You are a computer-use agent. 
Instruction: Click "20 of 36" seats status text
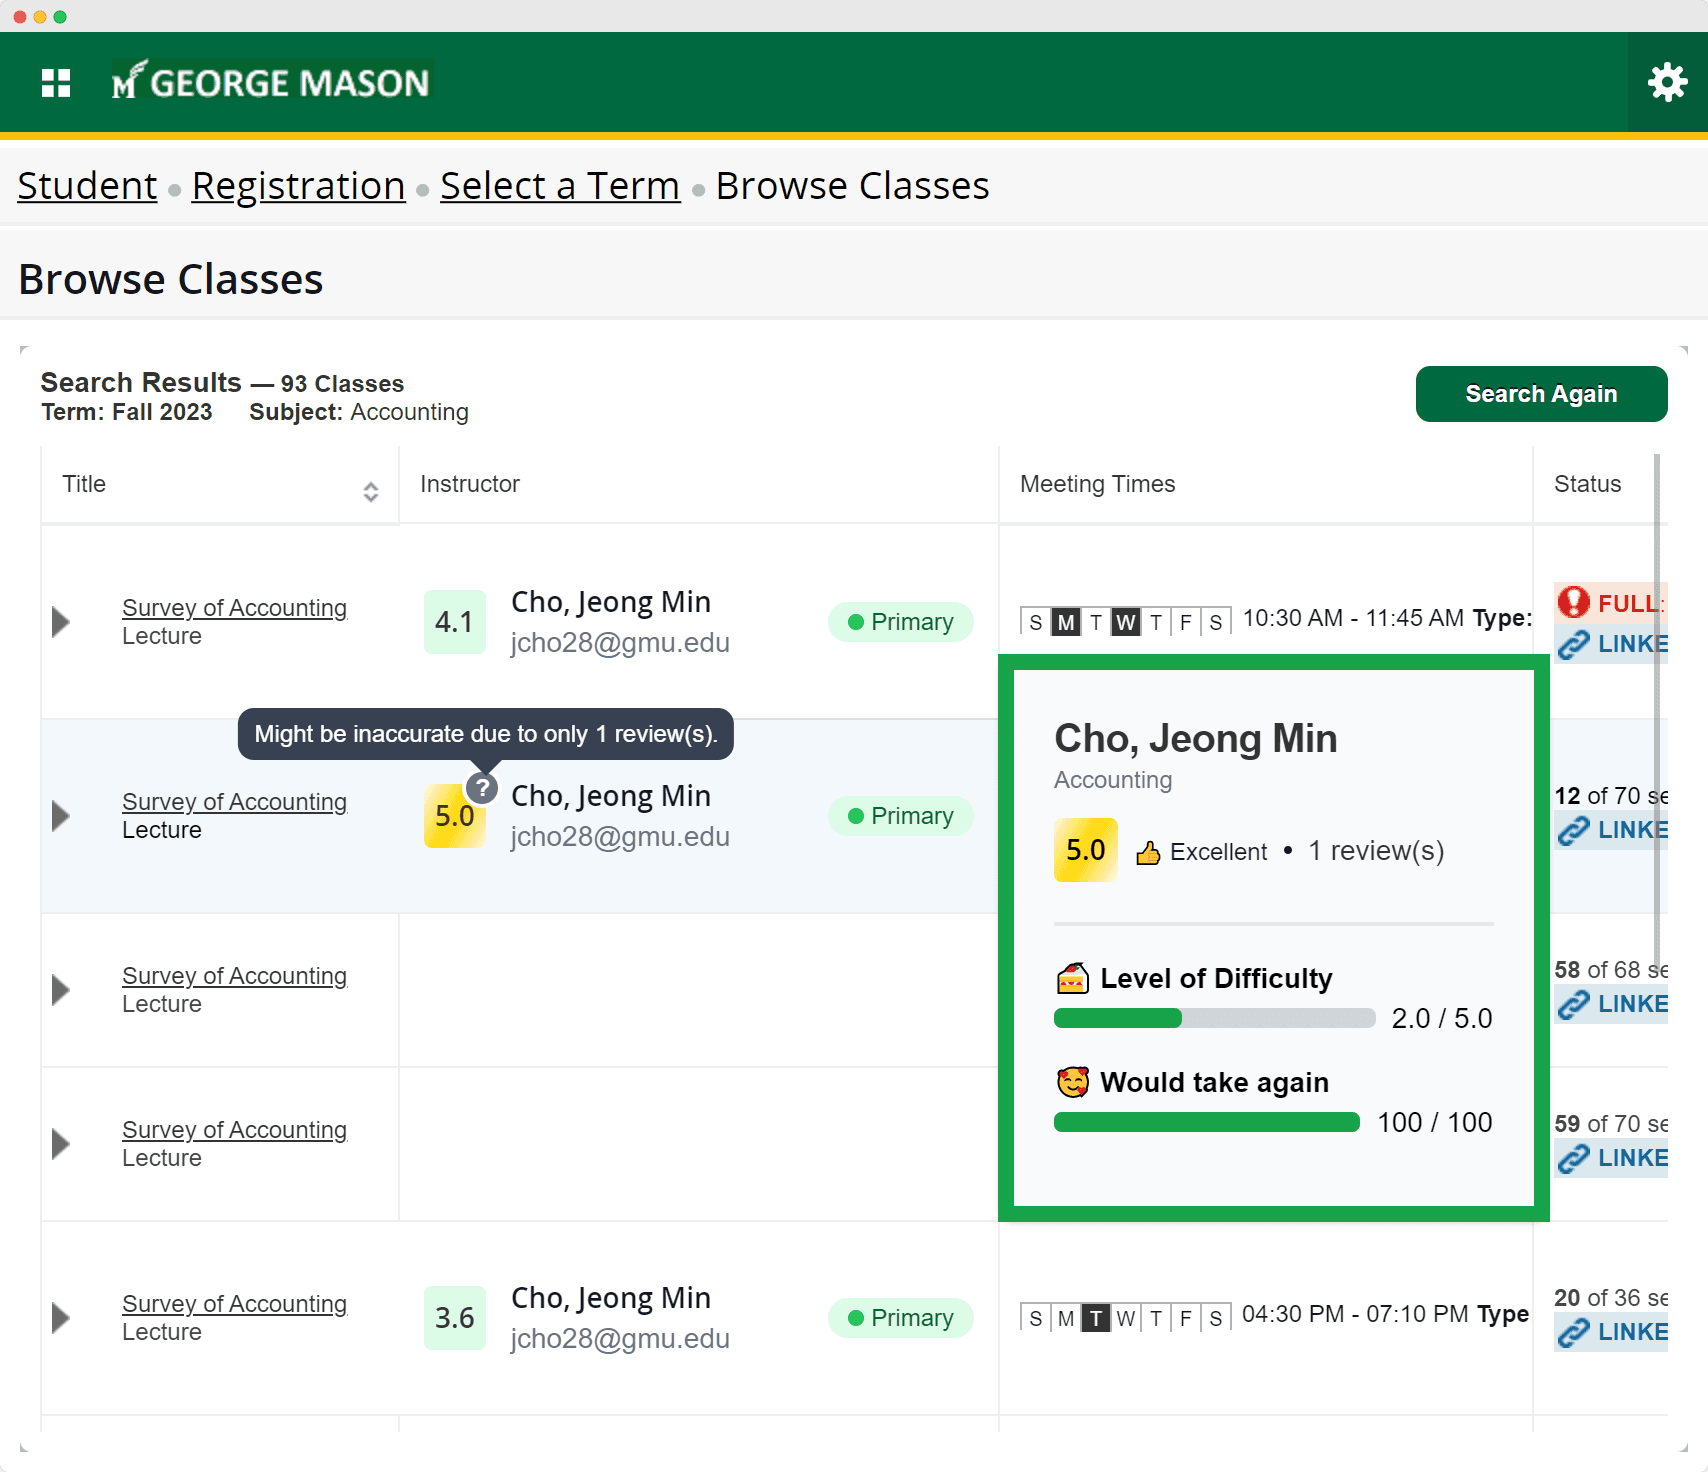[x=1597, y=1298]
